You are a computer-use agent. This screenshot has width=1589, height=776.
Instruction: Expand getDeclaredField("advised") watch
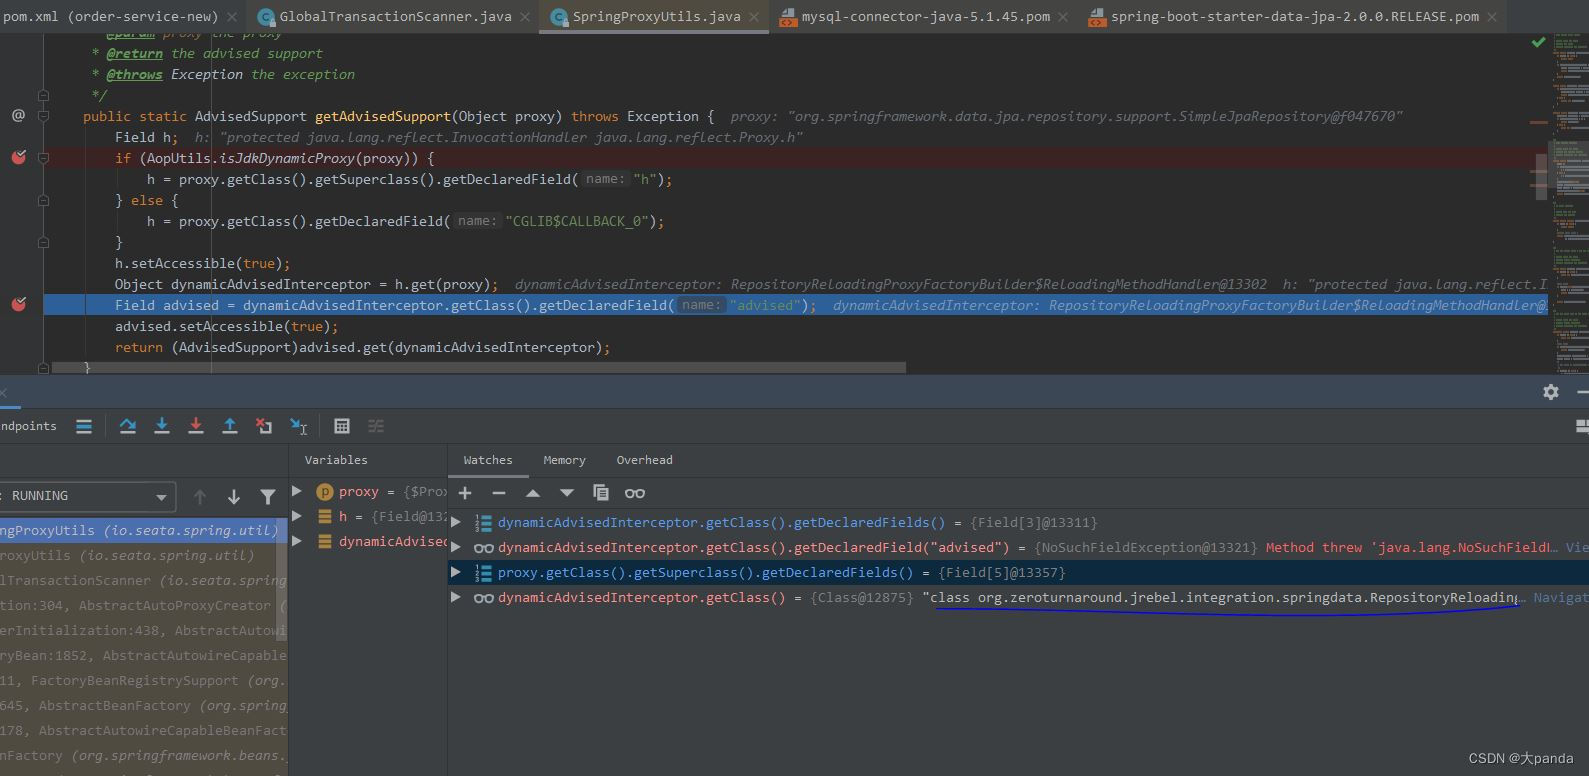[456, 547]
